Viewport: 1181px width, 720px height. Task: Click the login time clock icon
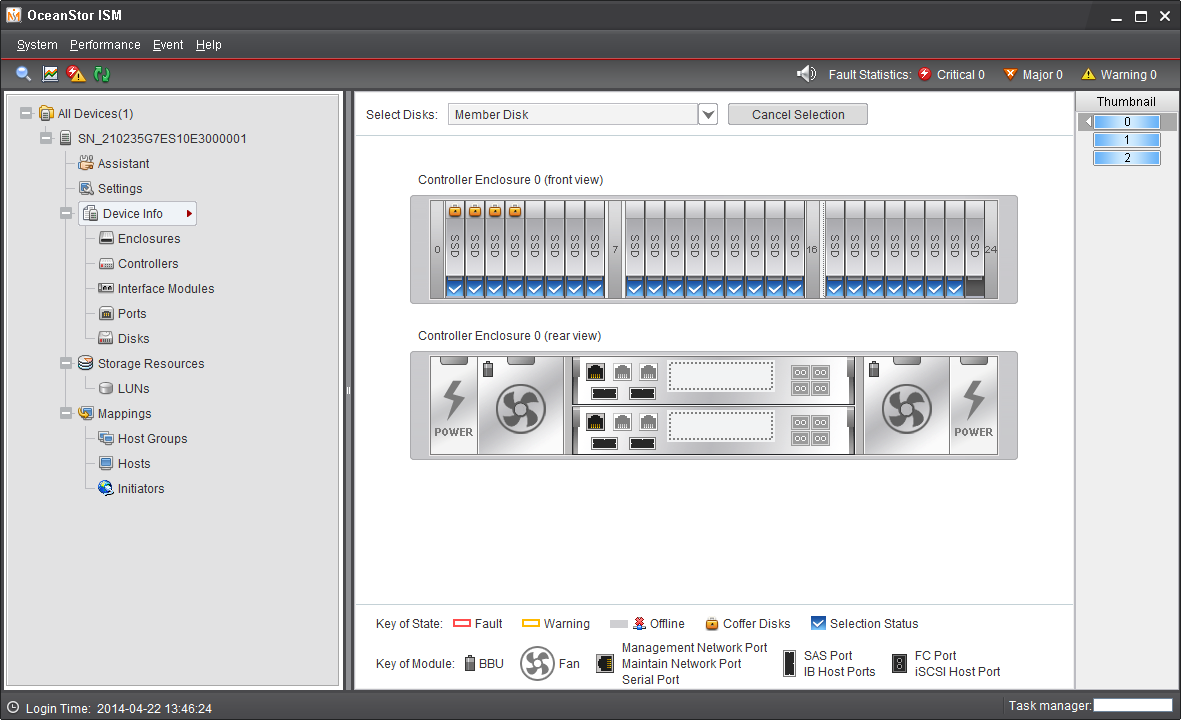13,707
